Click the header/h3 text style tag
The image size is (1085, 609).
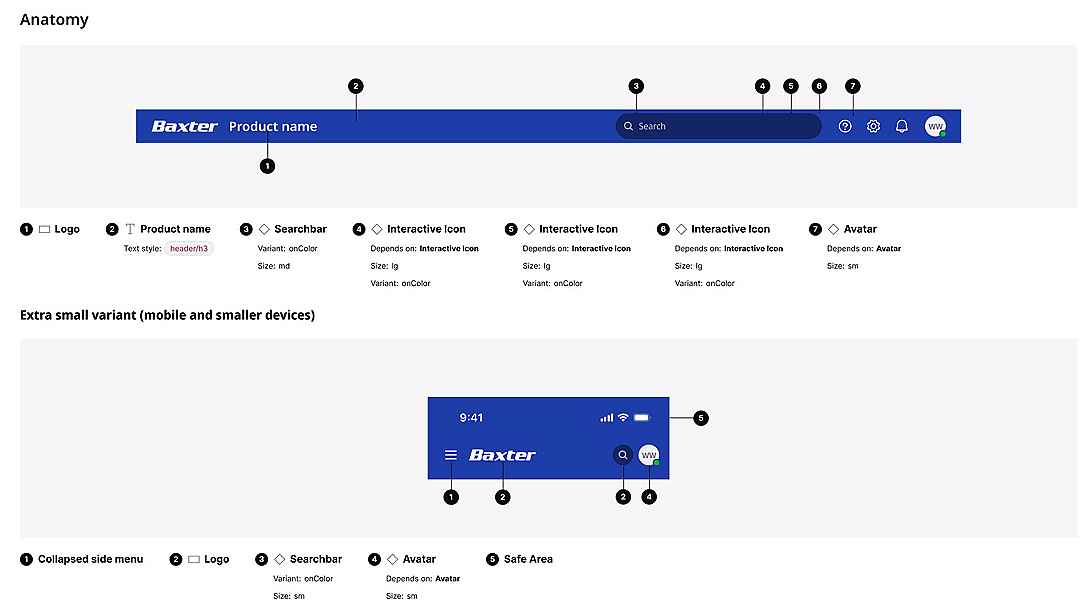(x=189, y=248)
